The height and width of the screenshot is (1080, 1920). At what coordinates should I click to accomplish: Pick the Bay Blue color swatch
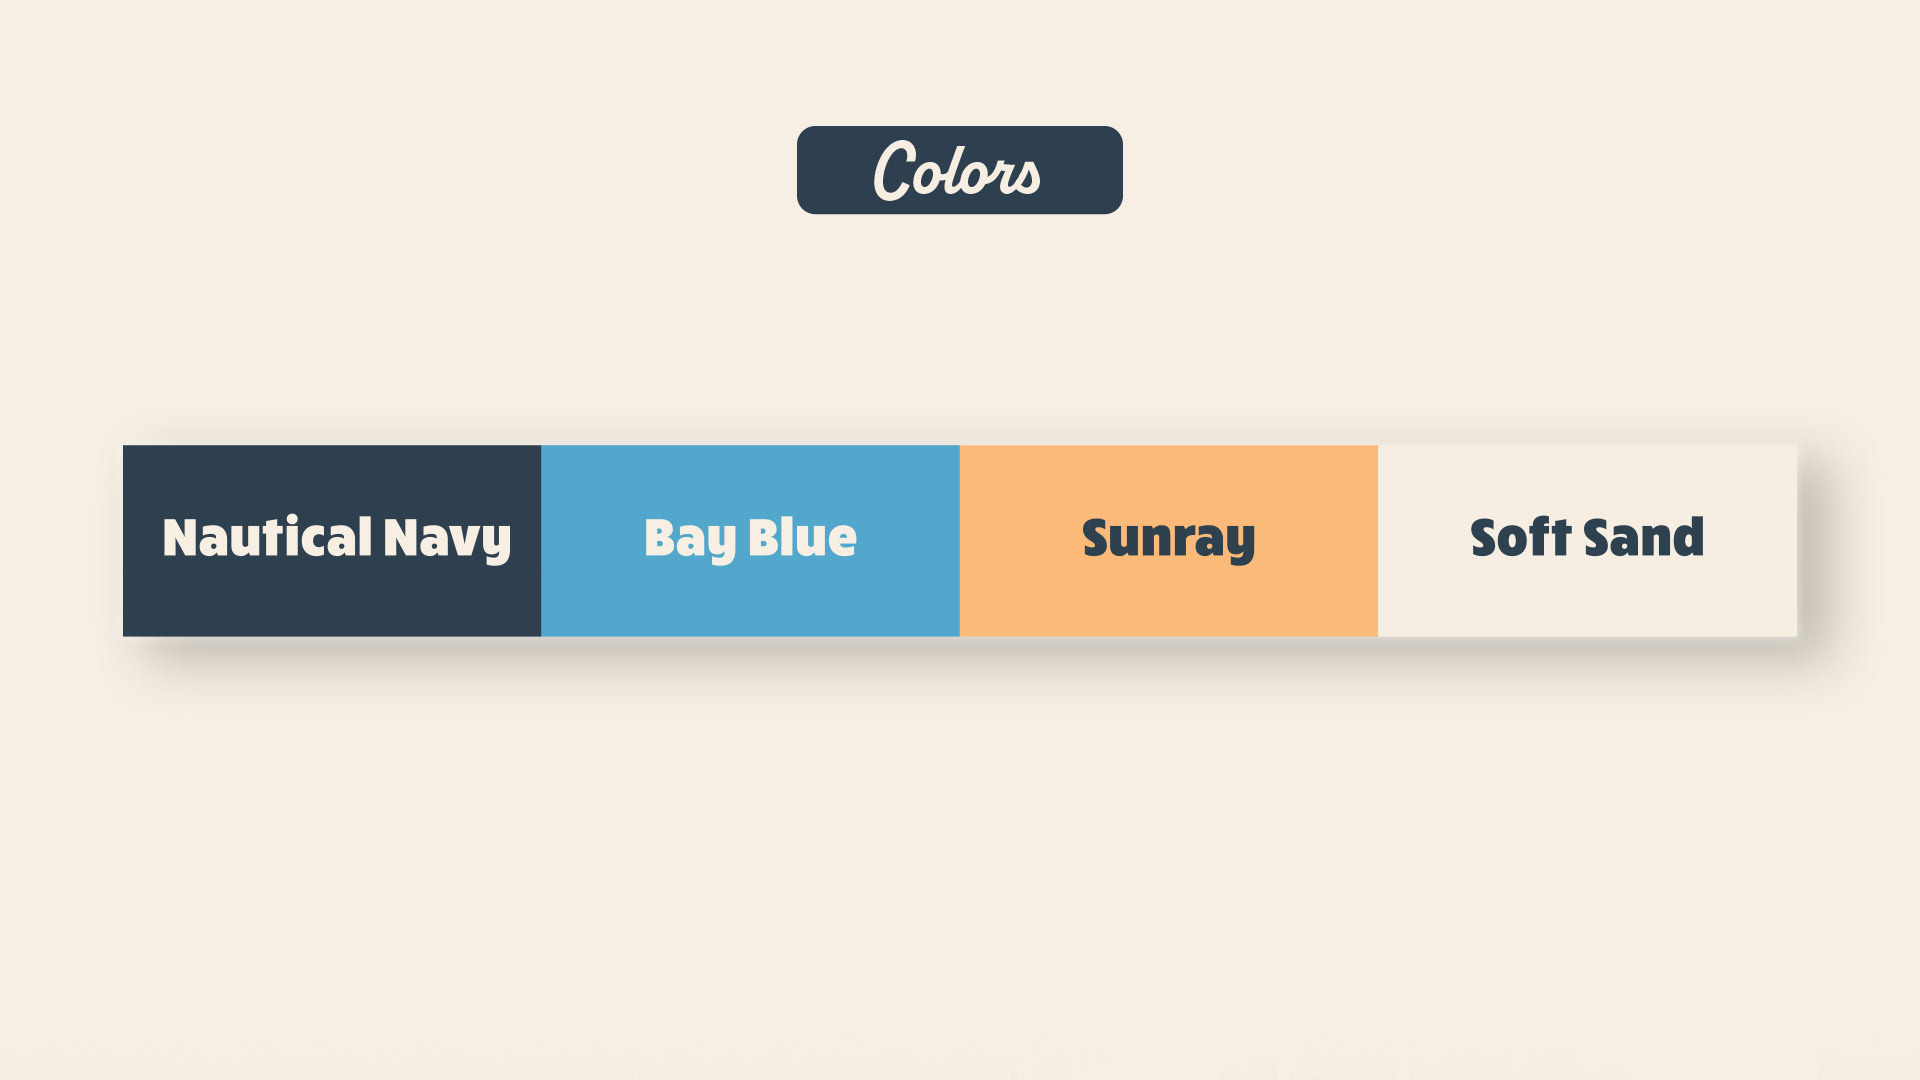(x=750, y=541)
